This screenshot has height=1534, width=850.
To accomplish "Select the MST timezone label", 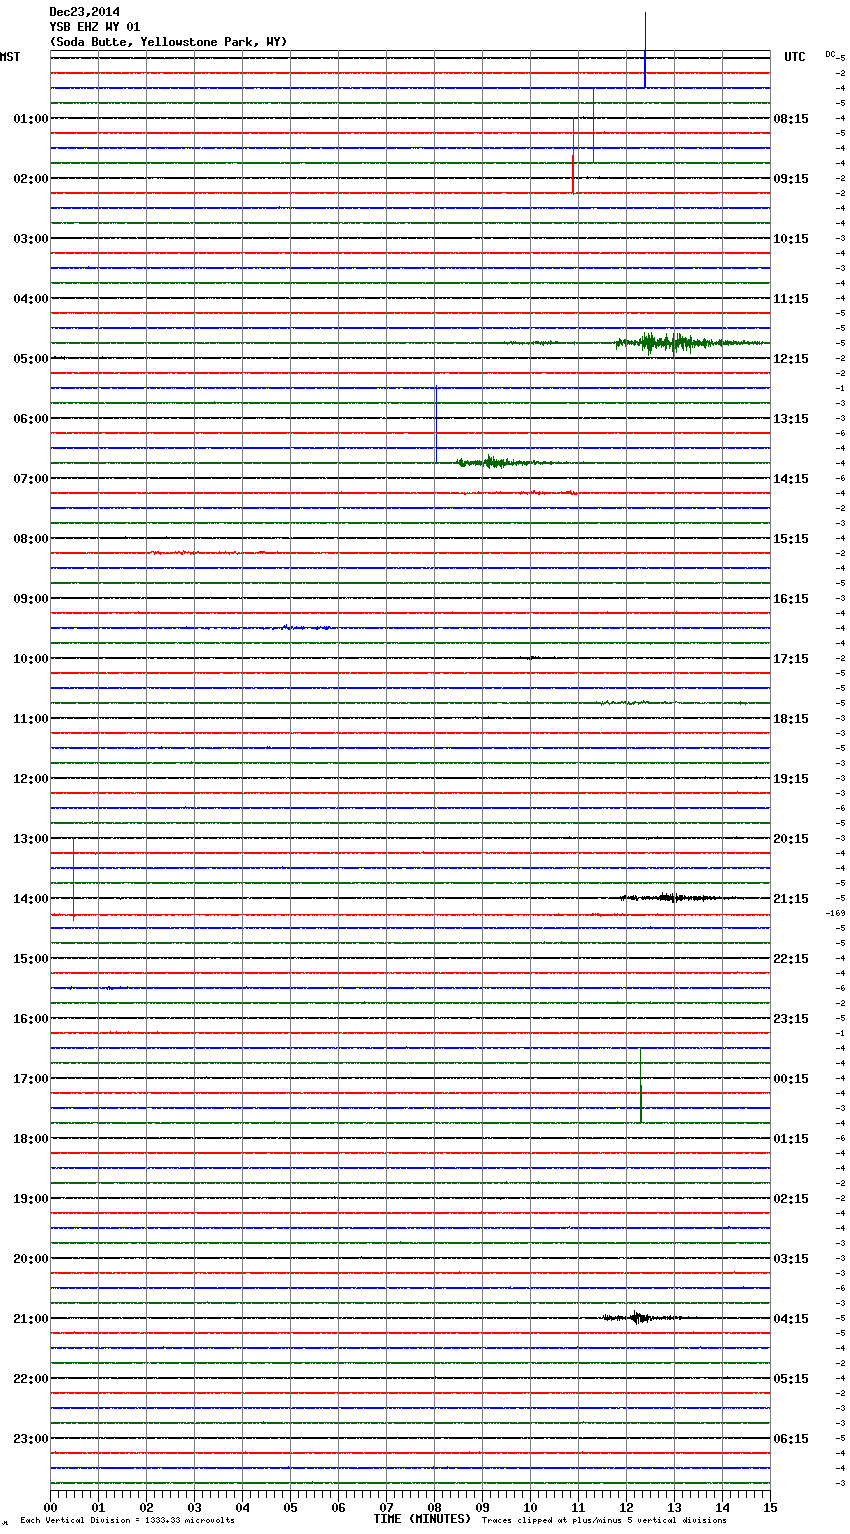I will (10, 57).
